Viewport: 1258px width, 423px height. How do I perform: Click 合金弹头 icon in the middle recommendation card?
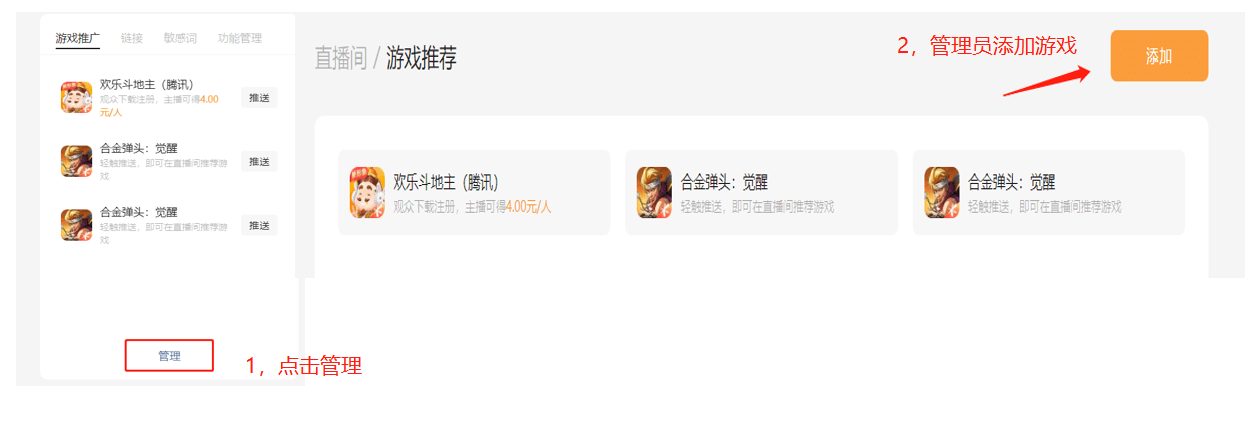click(654, 192)
